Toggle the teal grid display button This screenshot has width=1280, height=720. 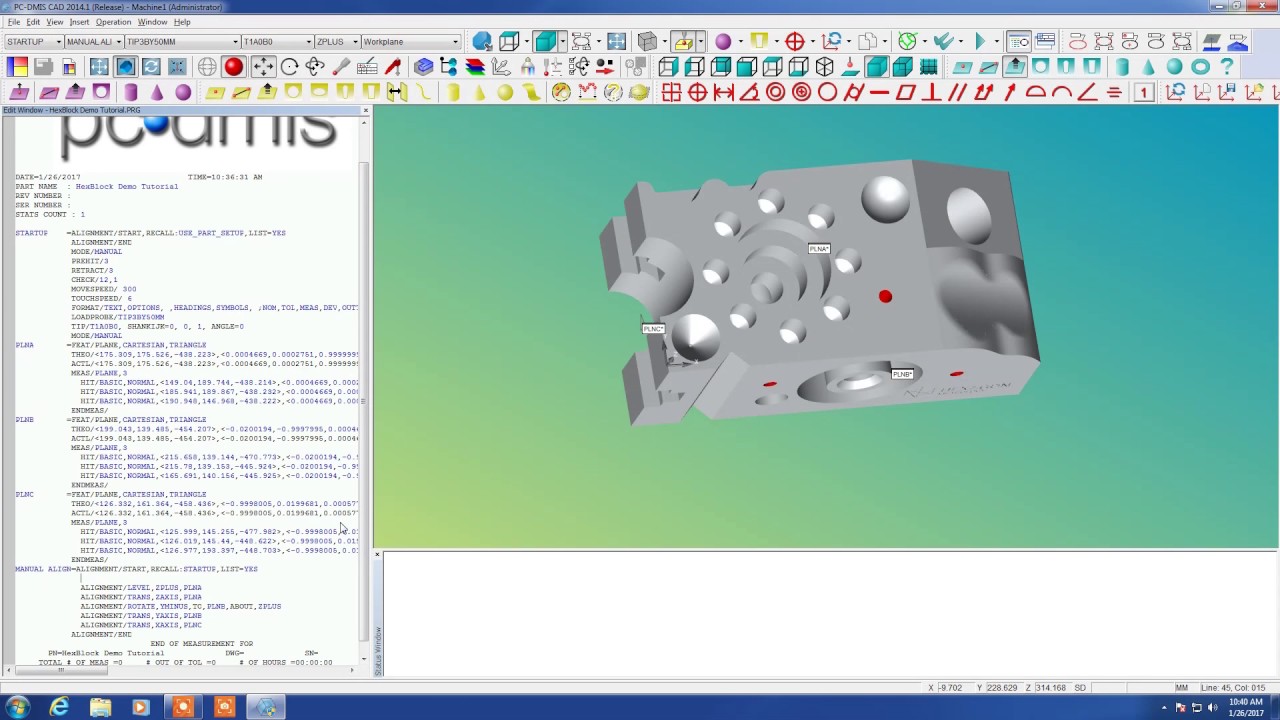coord(929,67)
